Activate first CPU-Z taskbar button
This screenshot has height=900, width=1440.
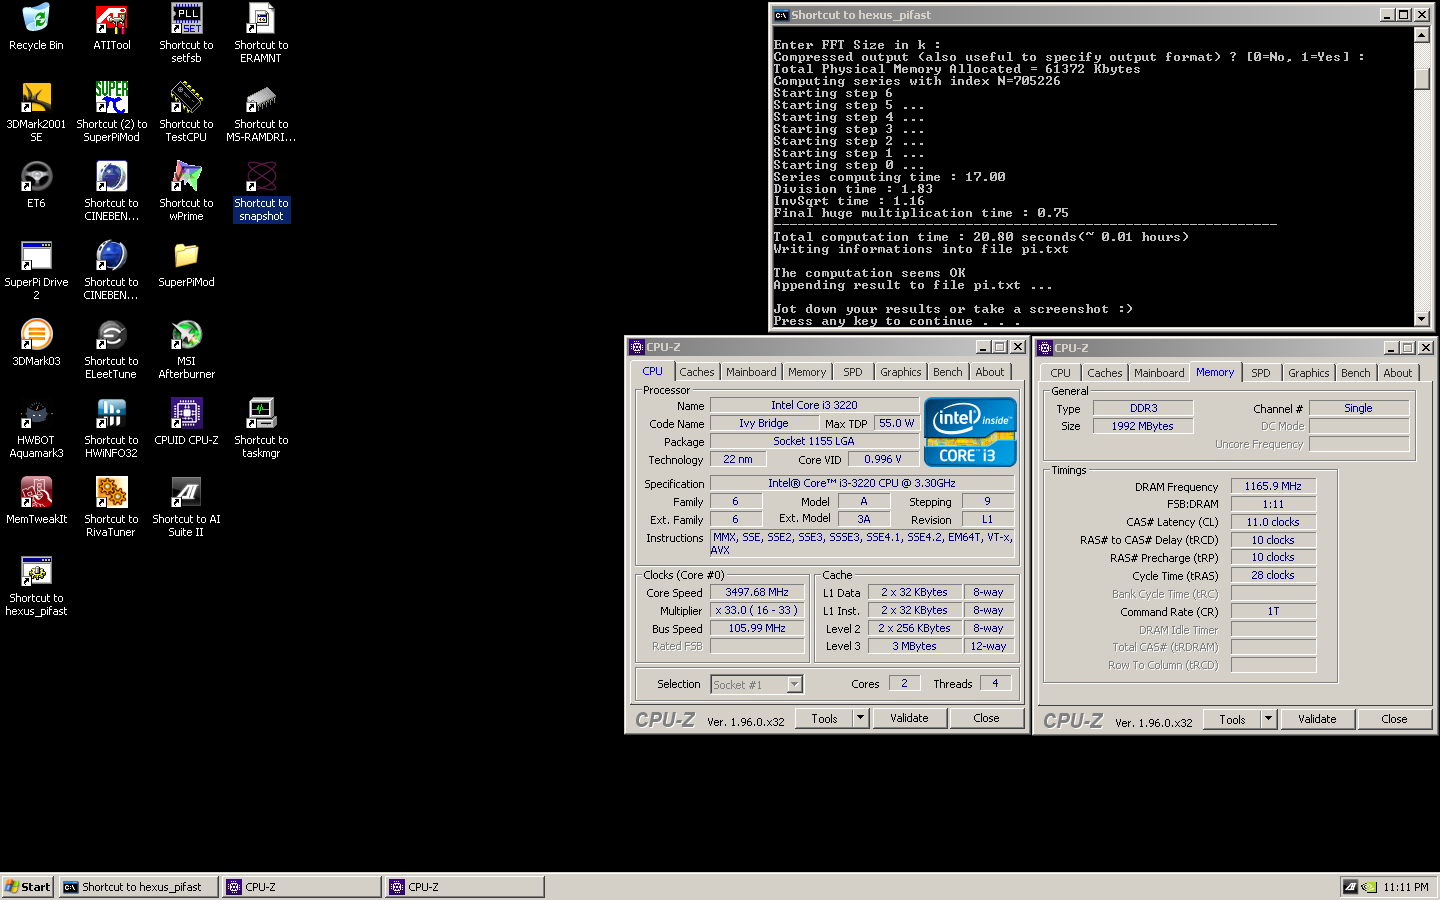coord(302,887)
